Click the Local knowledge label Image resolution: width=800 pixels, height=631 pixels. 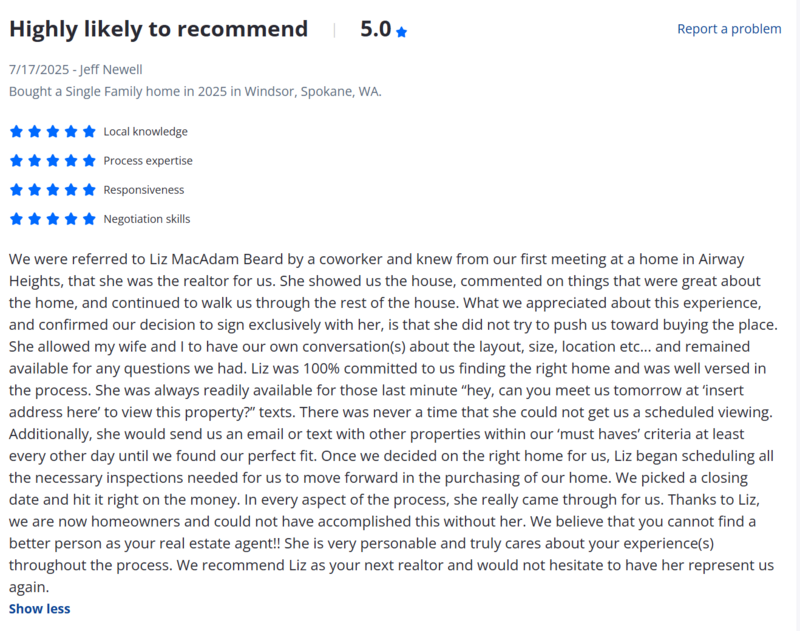[x=145, y=132]
